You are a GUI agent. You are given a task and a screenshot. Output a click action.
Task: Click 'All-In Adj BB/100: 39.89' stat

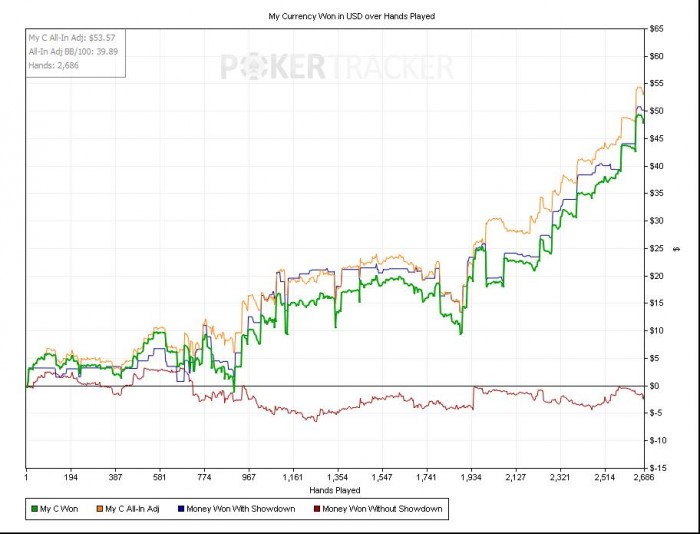(x=73, y=51)
